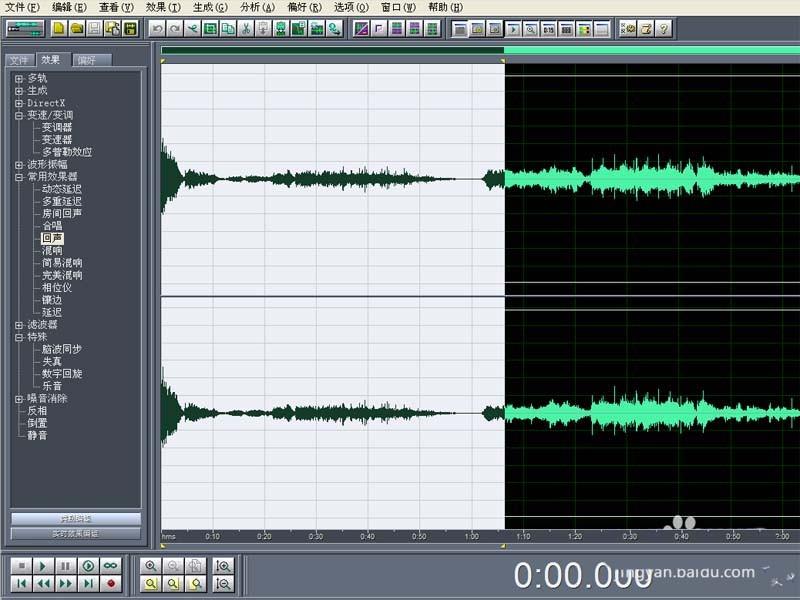Collapse the 特殊 effects group
Image resolution: width=800 pixels, height=600 pixels.
[x=18, y=337]
